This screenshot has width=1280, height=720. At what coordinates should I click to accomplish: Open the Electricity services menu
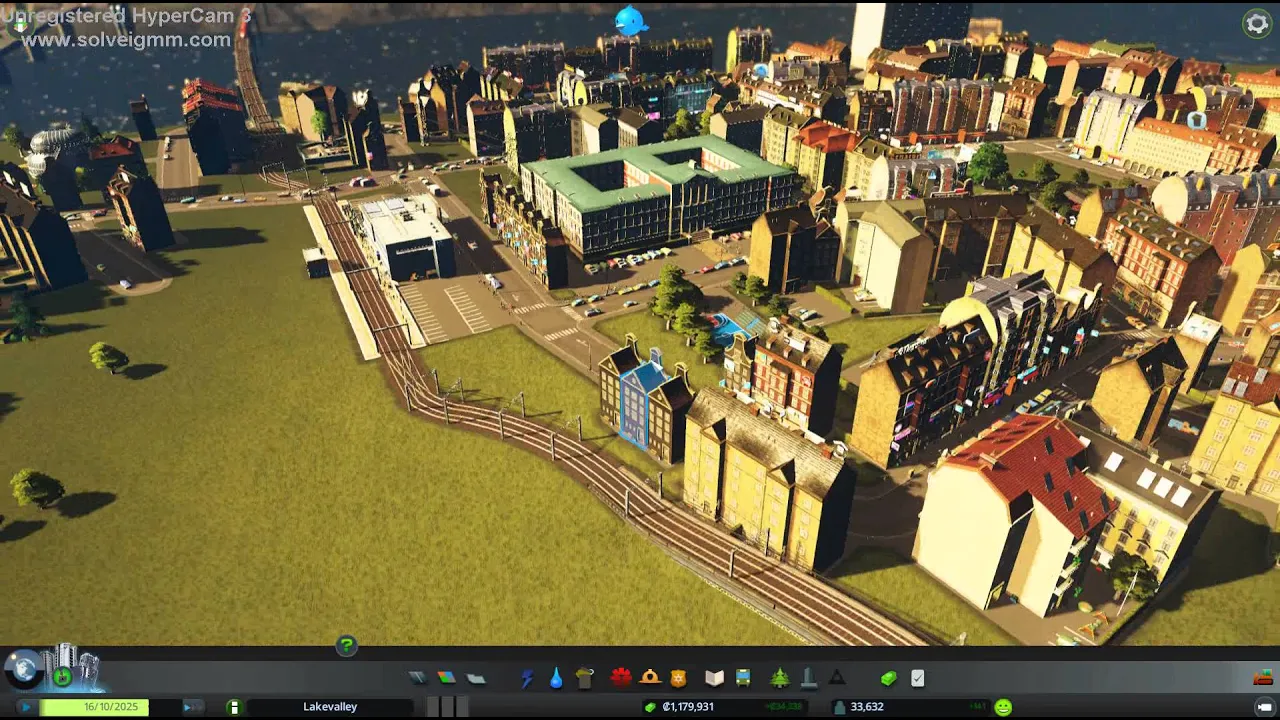click(527, 678)
